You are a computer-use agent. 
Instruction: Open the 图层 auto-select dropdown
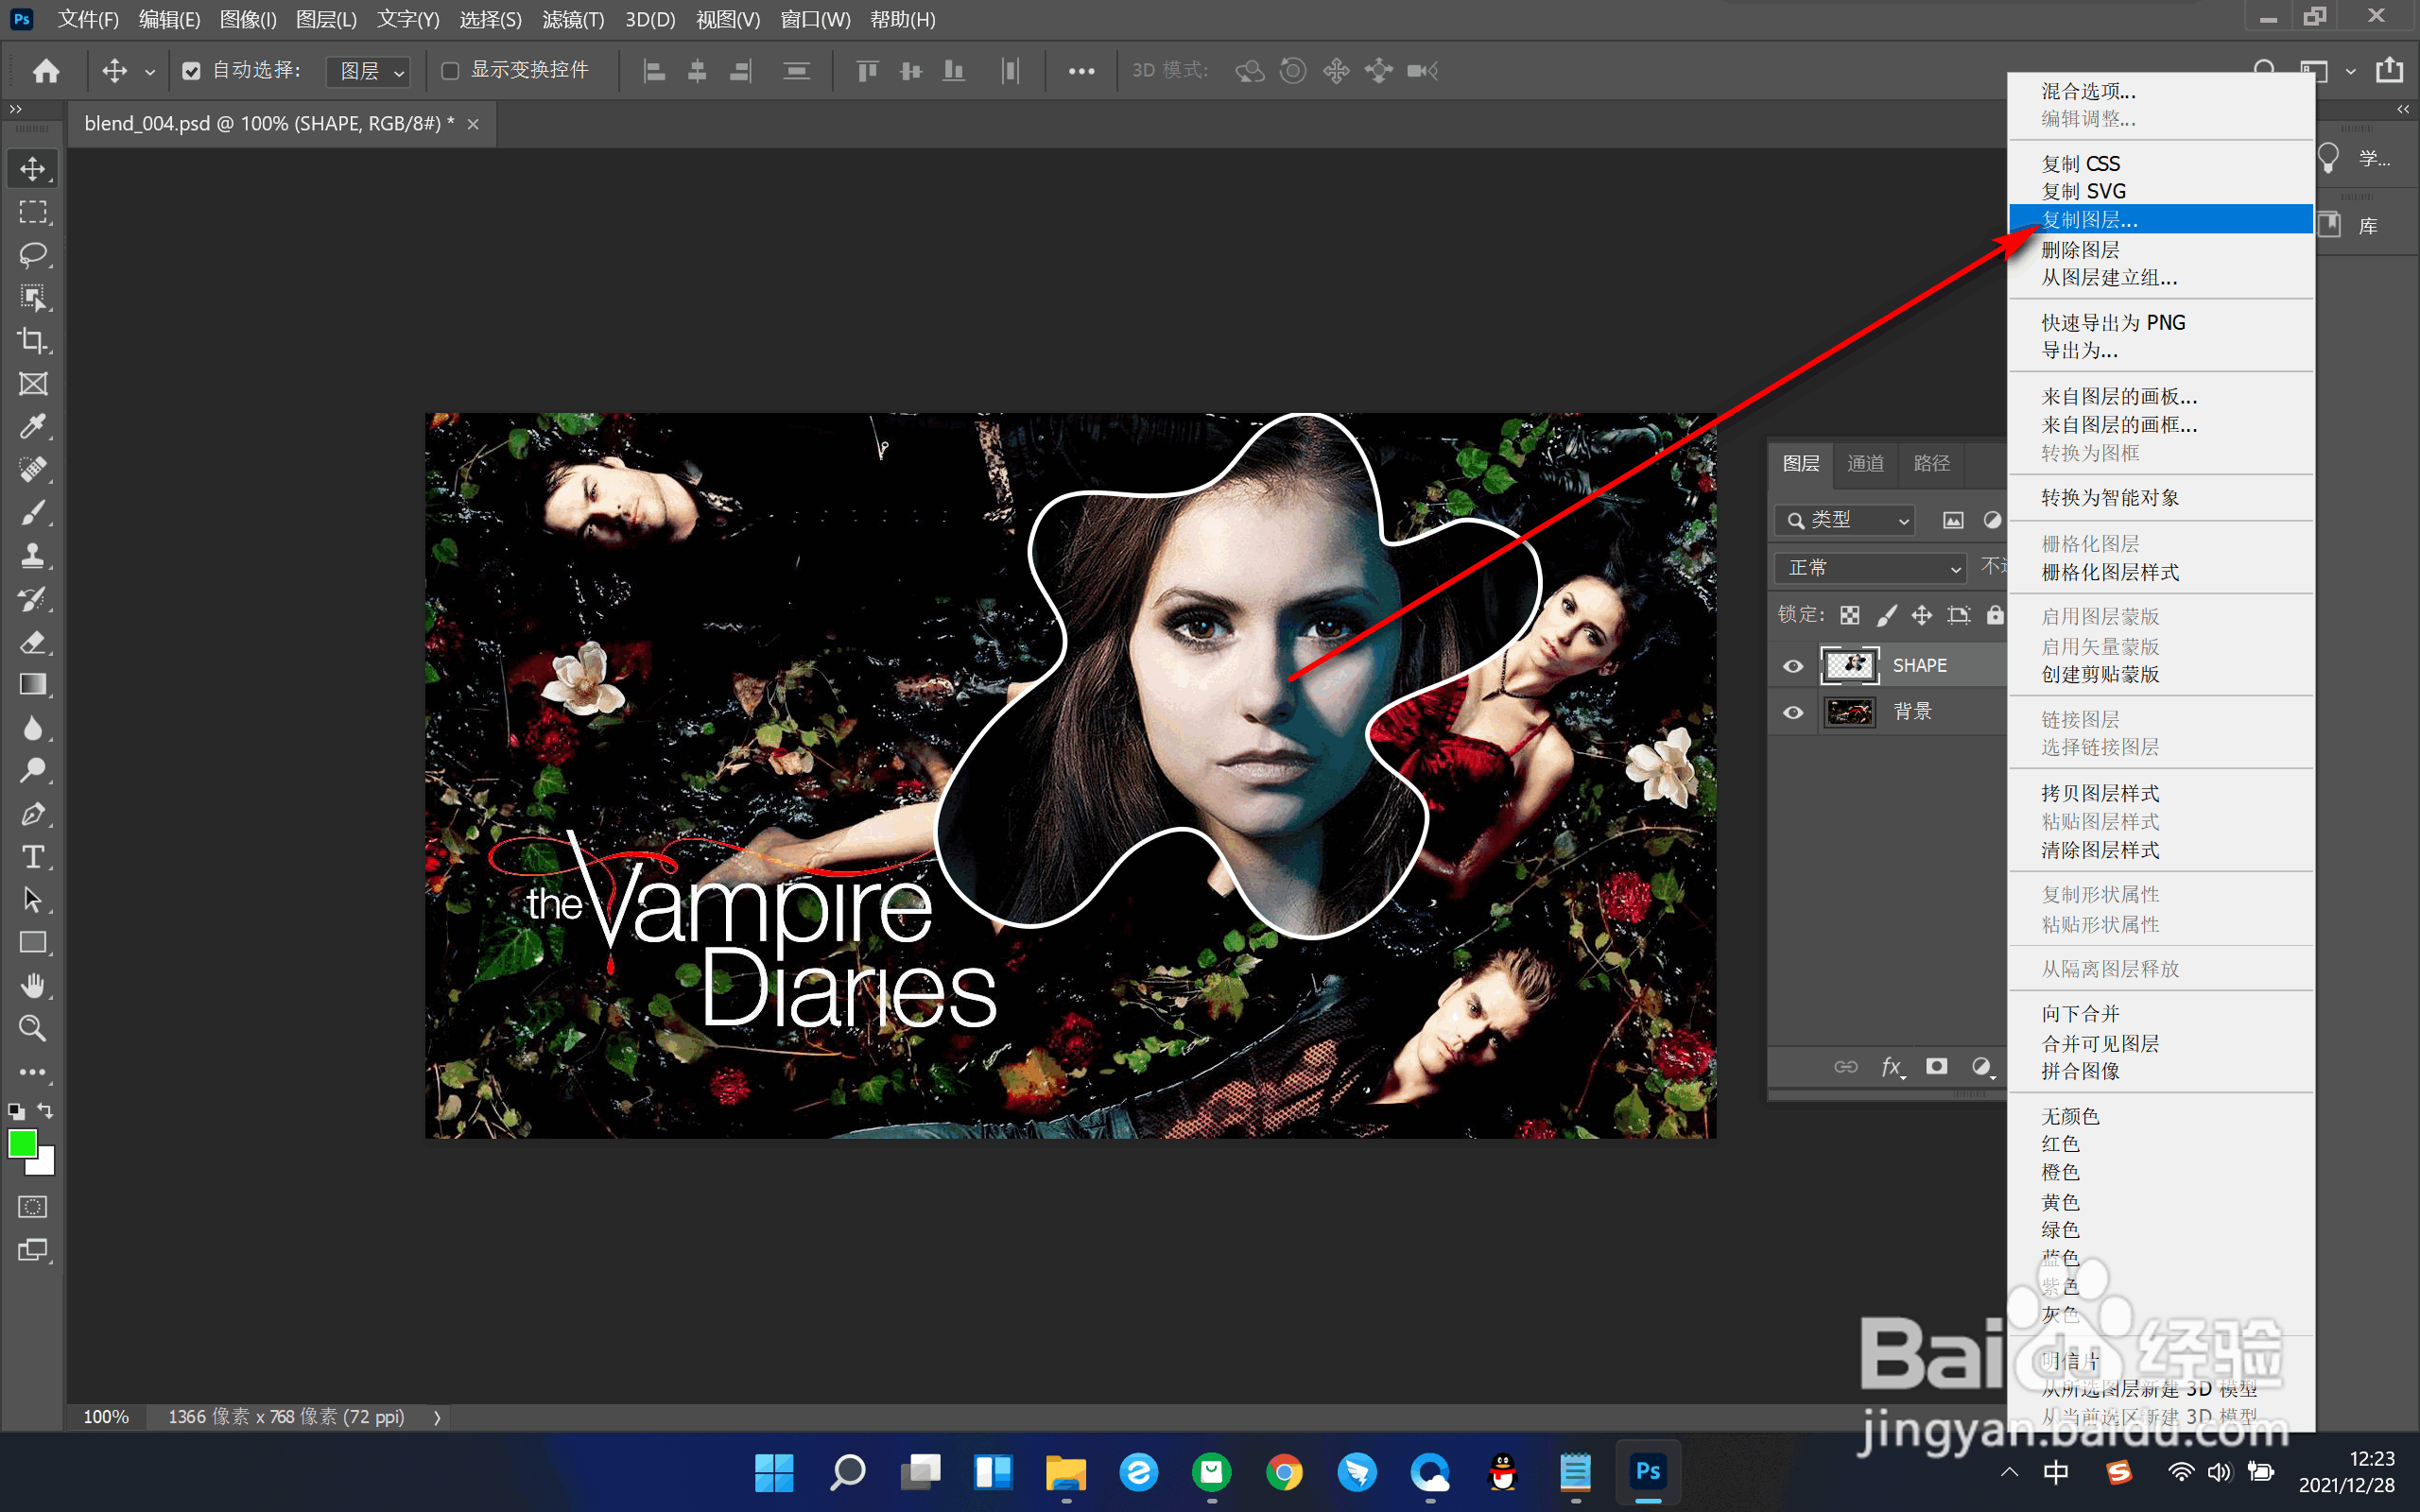(x=369, y=71)
